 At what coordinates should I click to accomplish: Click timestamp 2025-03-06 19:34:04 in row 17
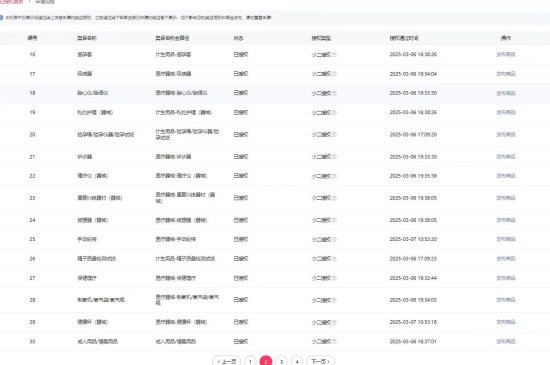[413, 74]
